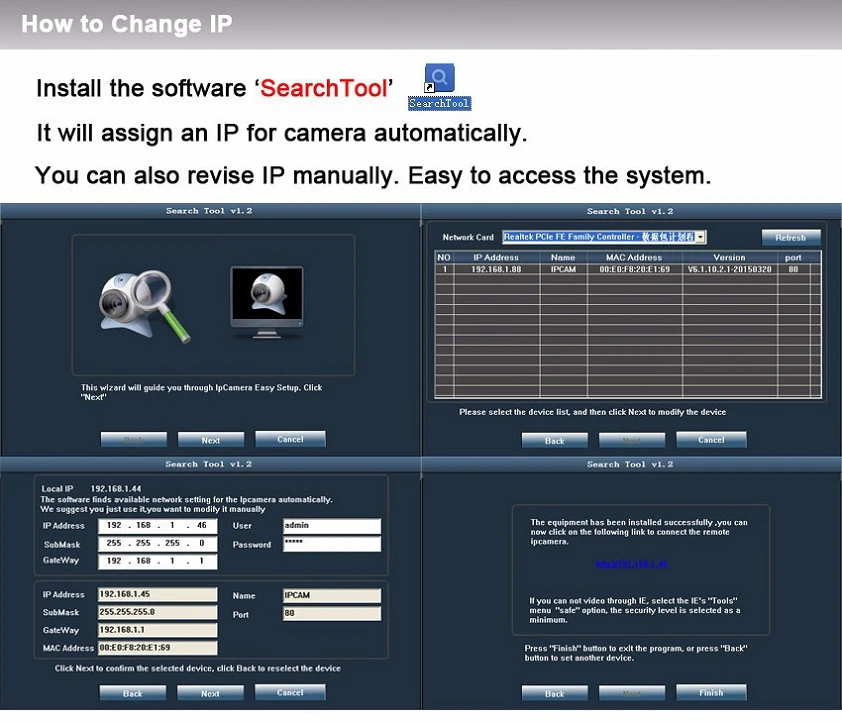The width and height of the screenshot is (842, 723).
Task: Click Cancel in the wizard welcome panel
Action: (290, 439)
